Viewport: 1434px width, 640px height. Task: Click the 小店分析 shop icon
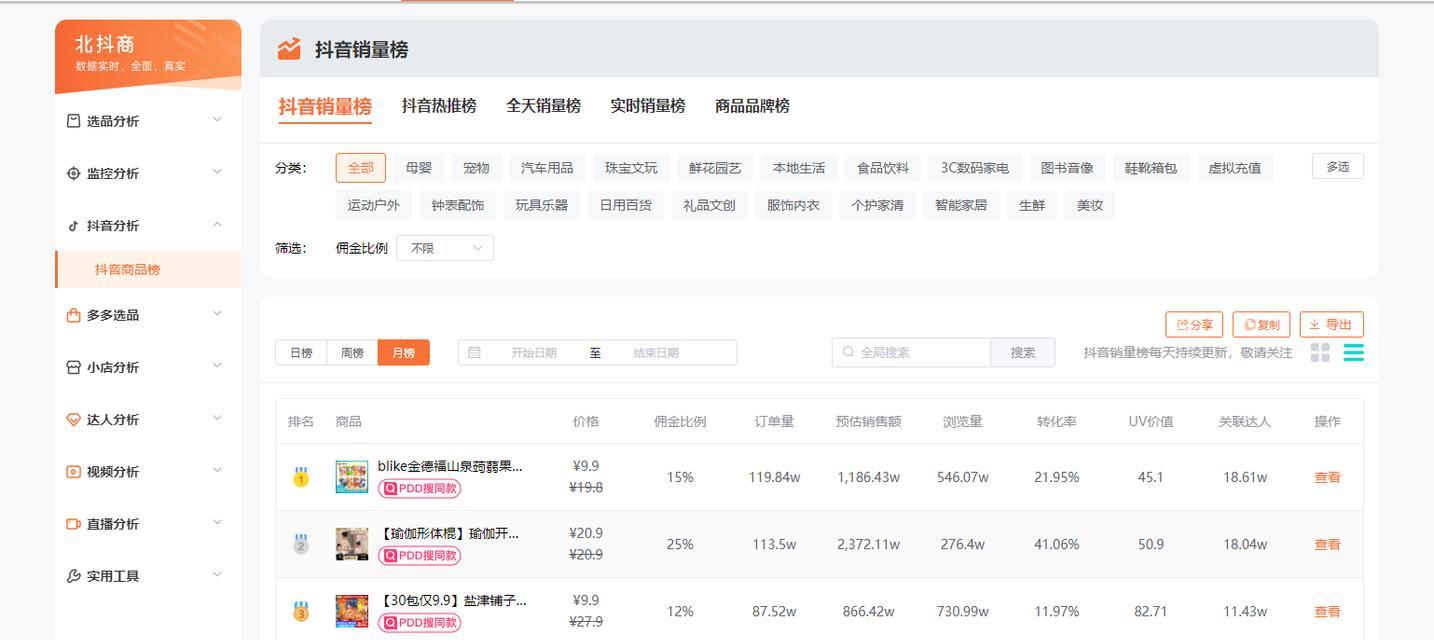point(73,367)
